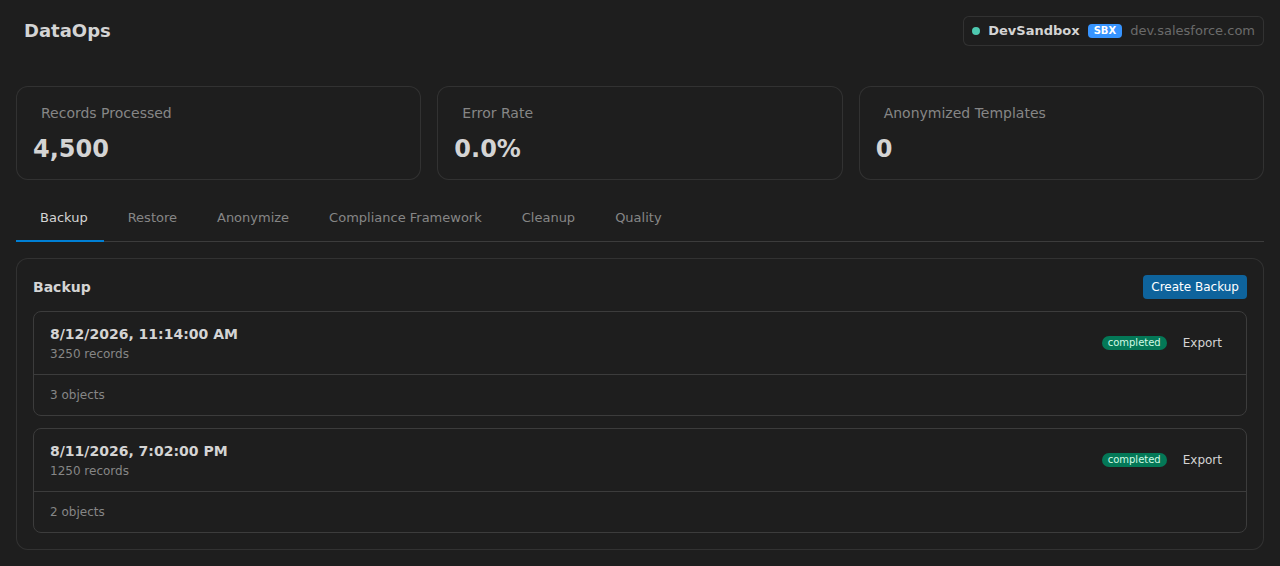Click completed badge on 8/11/2026 backup
1280x566 pixels.
pos(1134,460)
